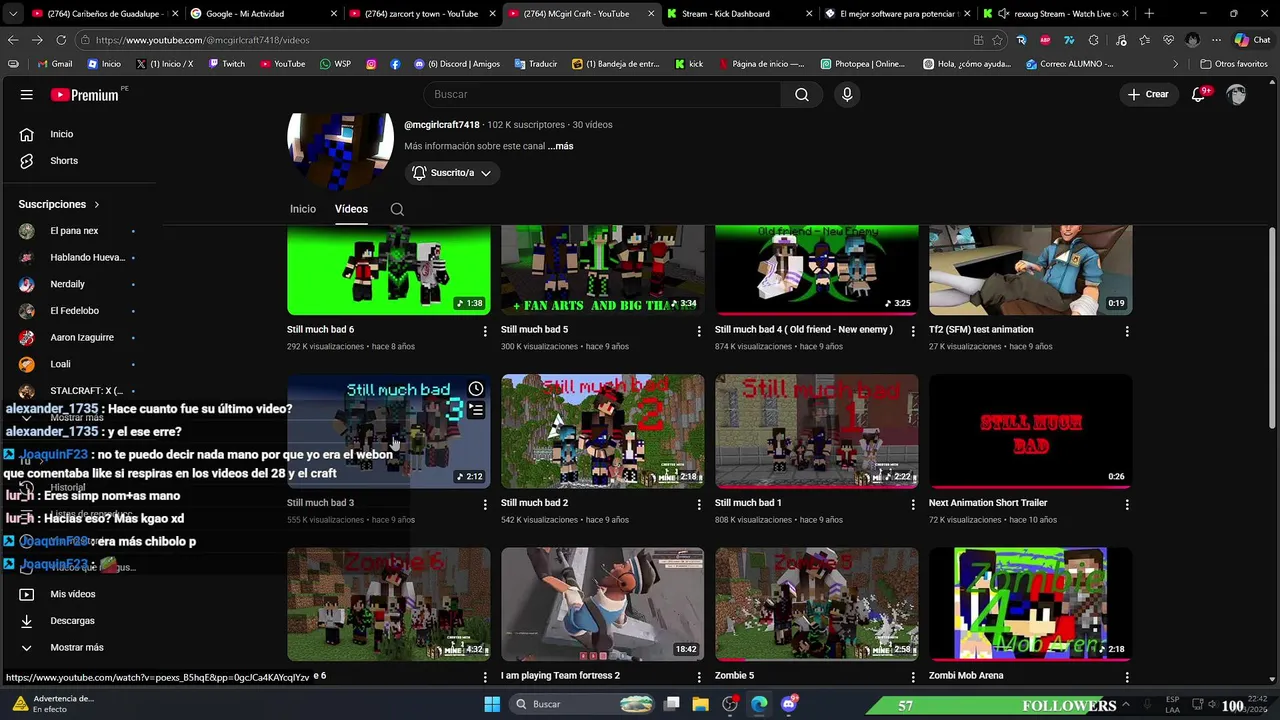This screenshot has height=720, width=1280.
Task: Activate voice search microphone
Action: pos(847,94)
